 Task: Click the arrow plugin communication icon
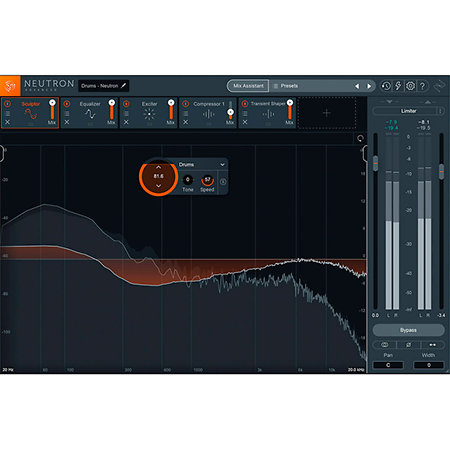(x=439, y=86)
